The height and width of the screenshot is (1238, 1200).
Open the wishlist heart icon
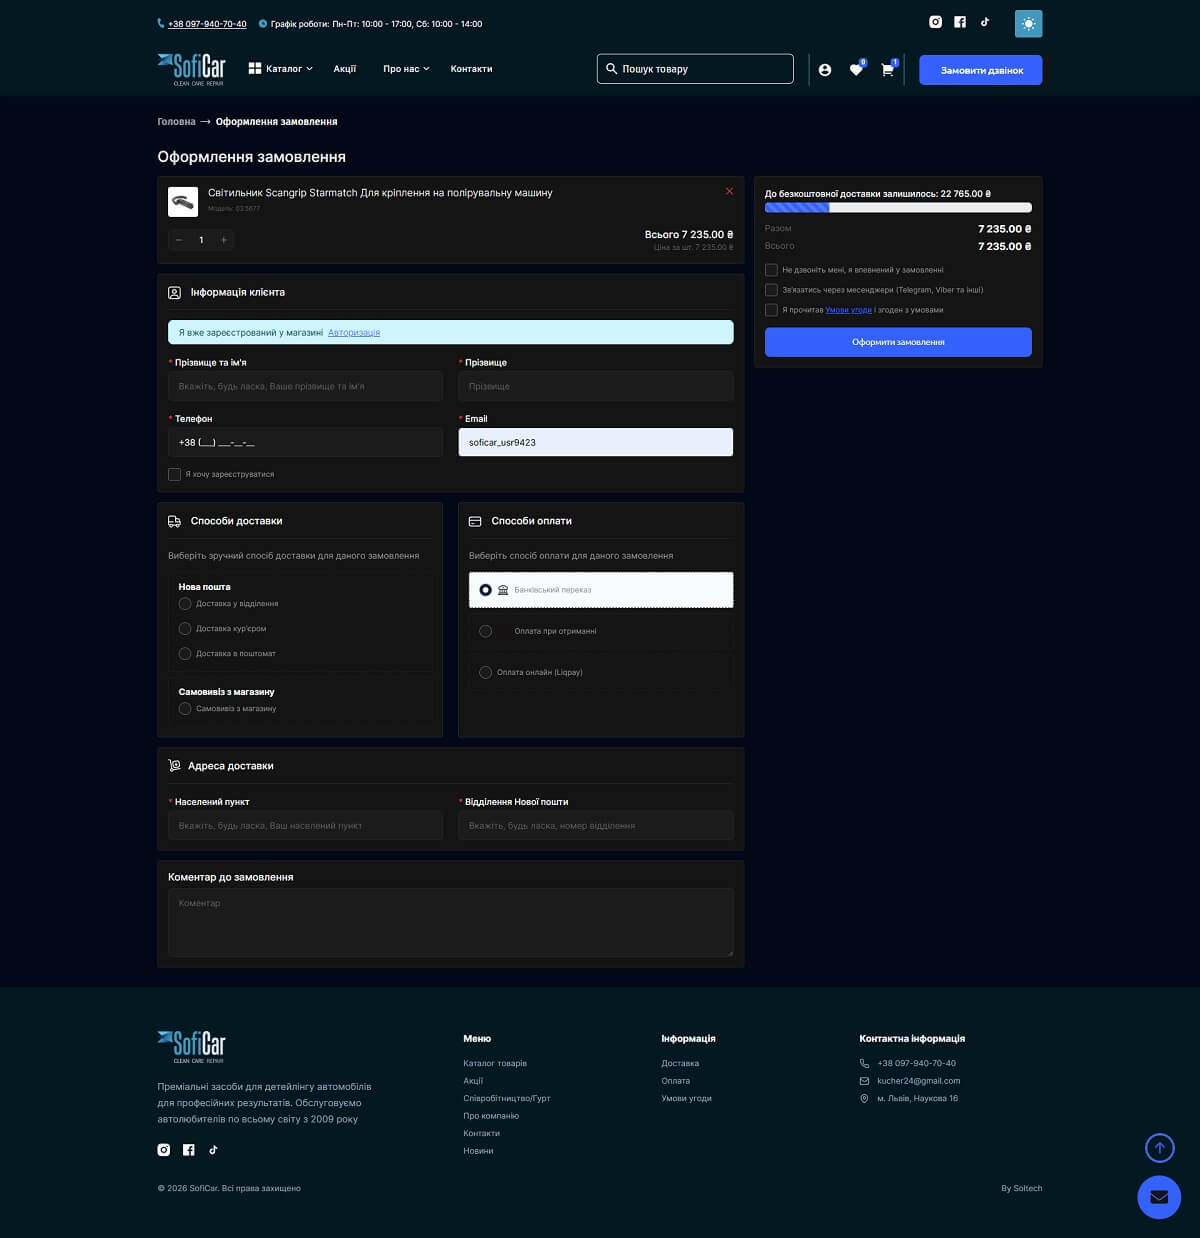856,70
